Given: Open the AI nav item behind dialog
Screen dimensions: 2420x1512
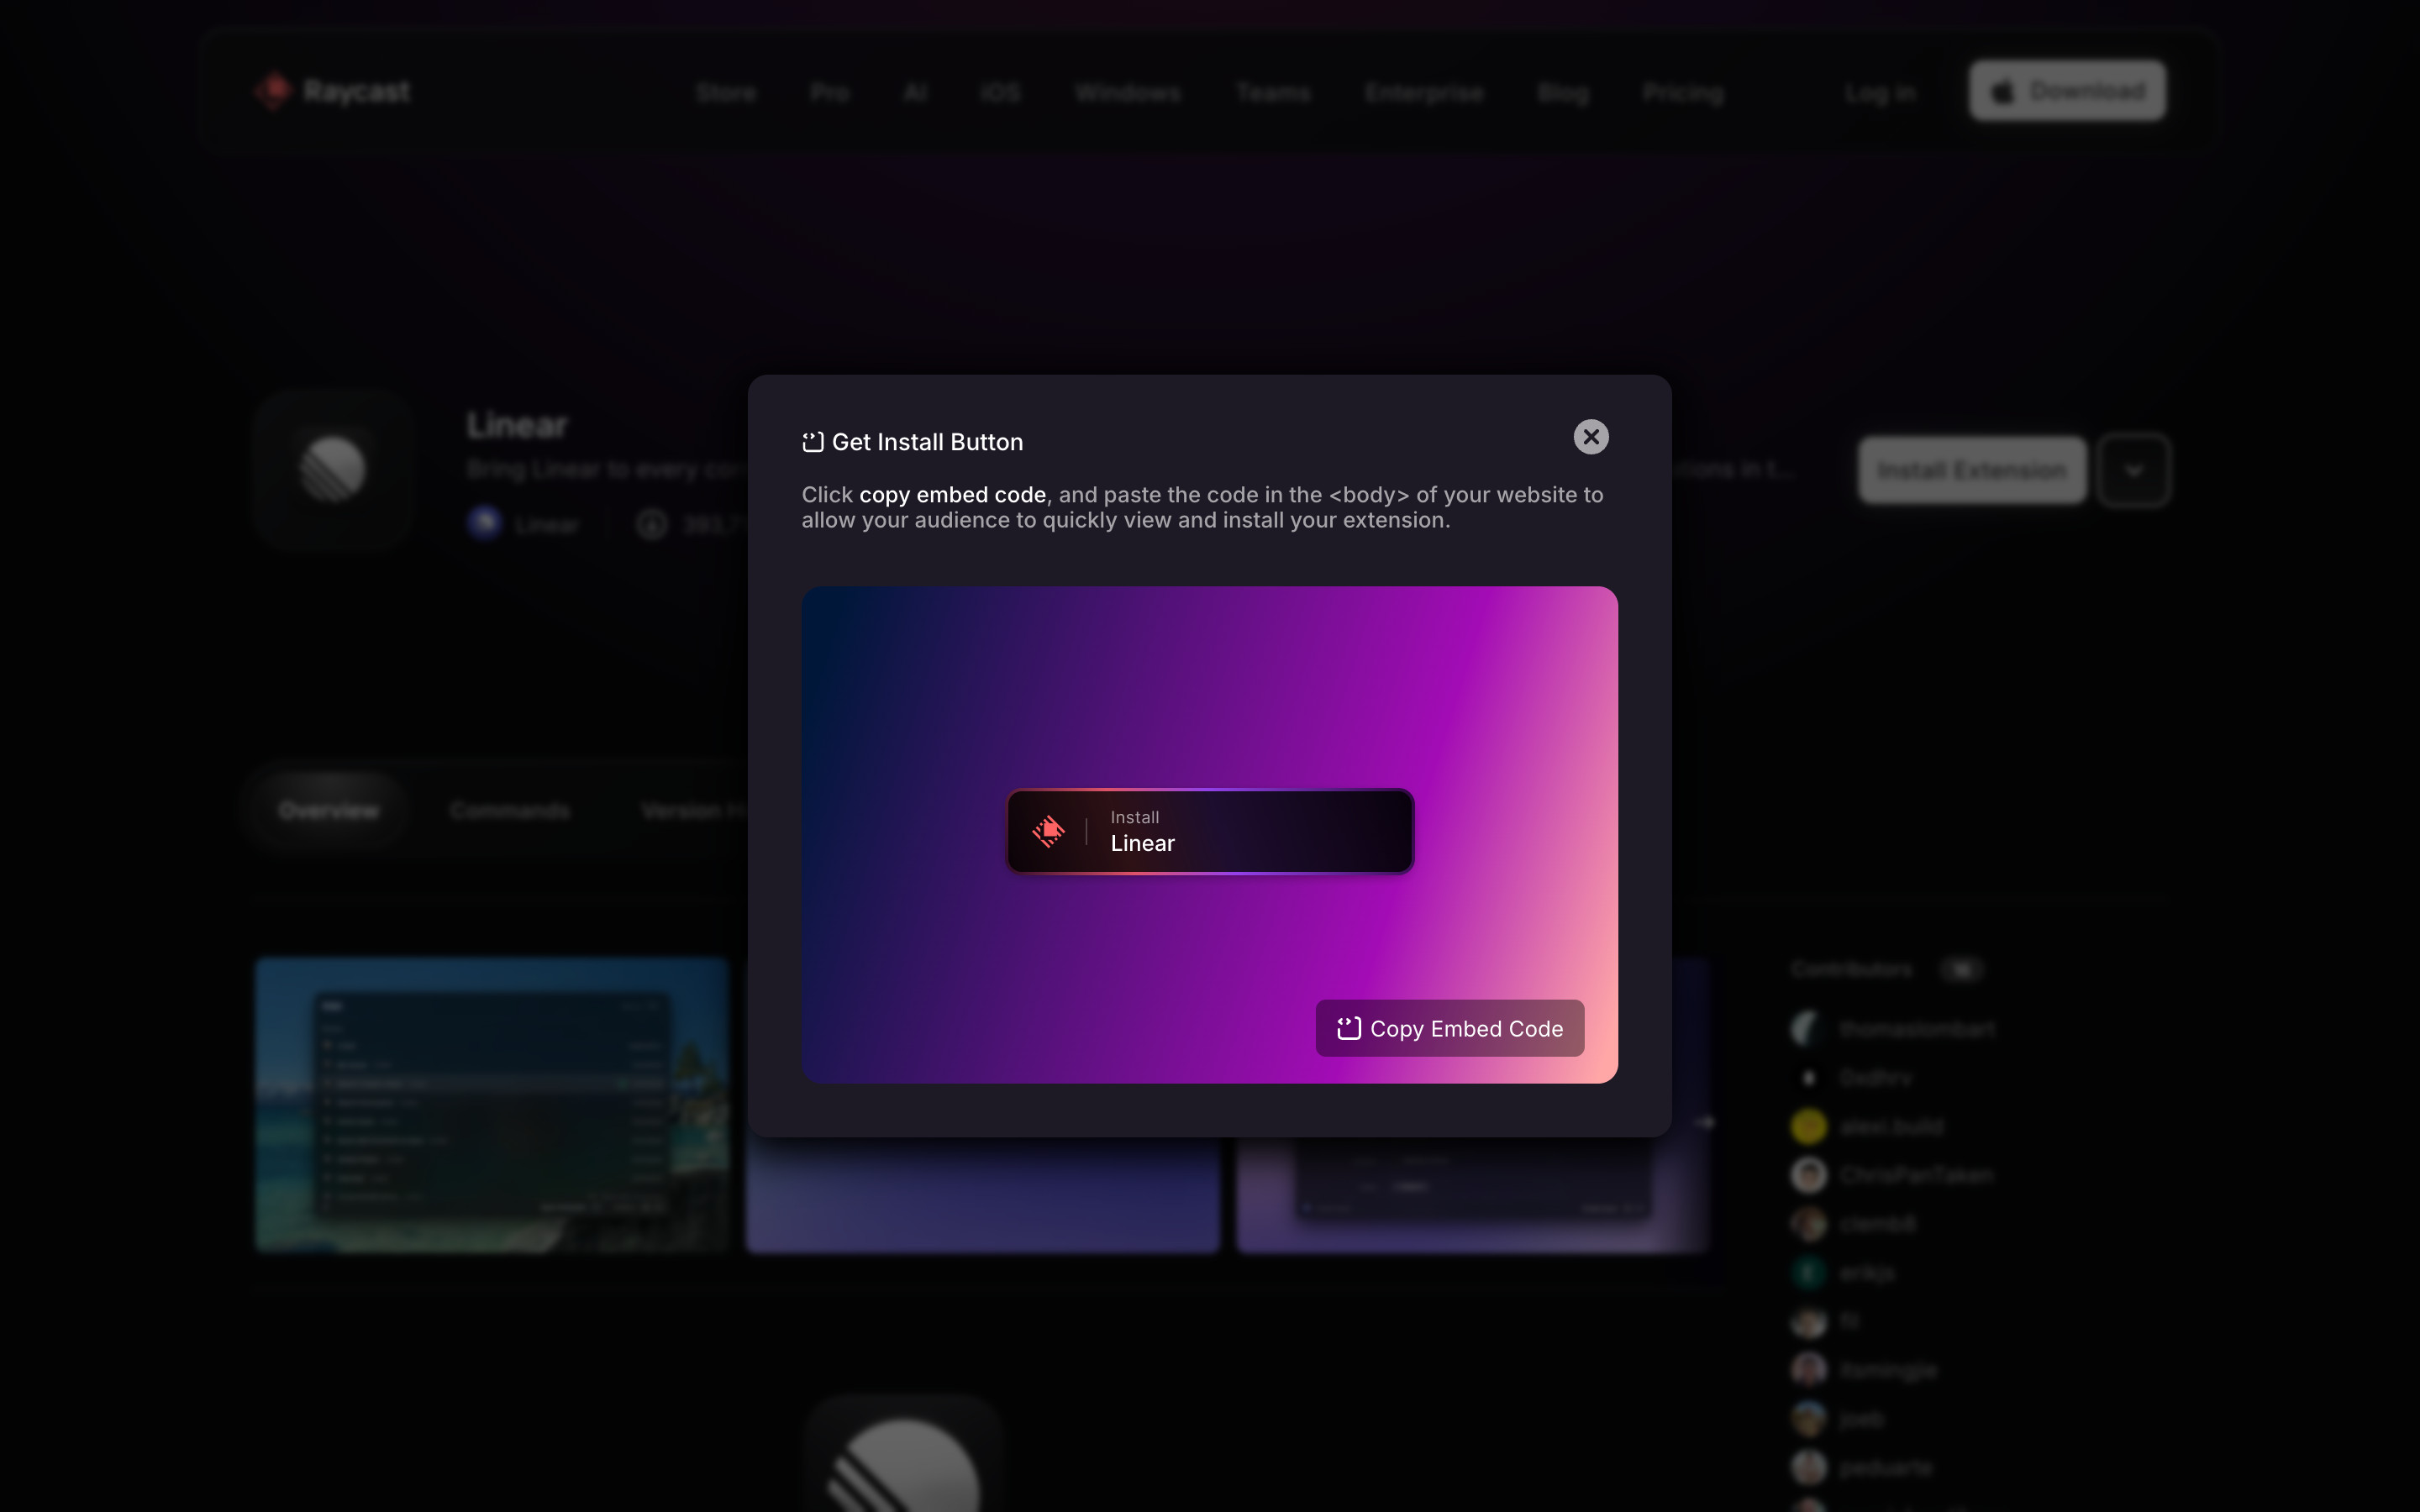Looking at the screenshot, I should click(914, 93).
